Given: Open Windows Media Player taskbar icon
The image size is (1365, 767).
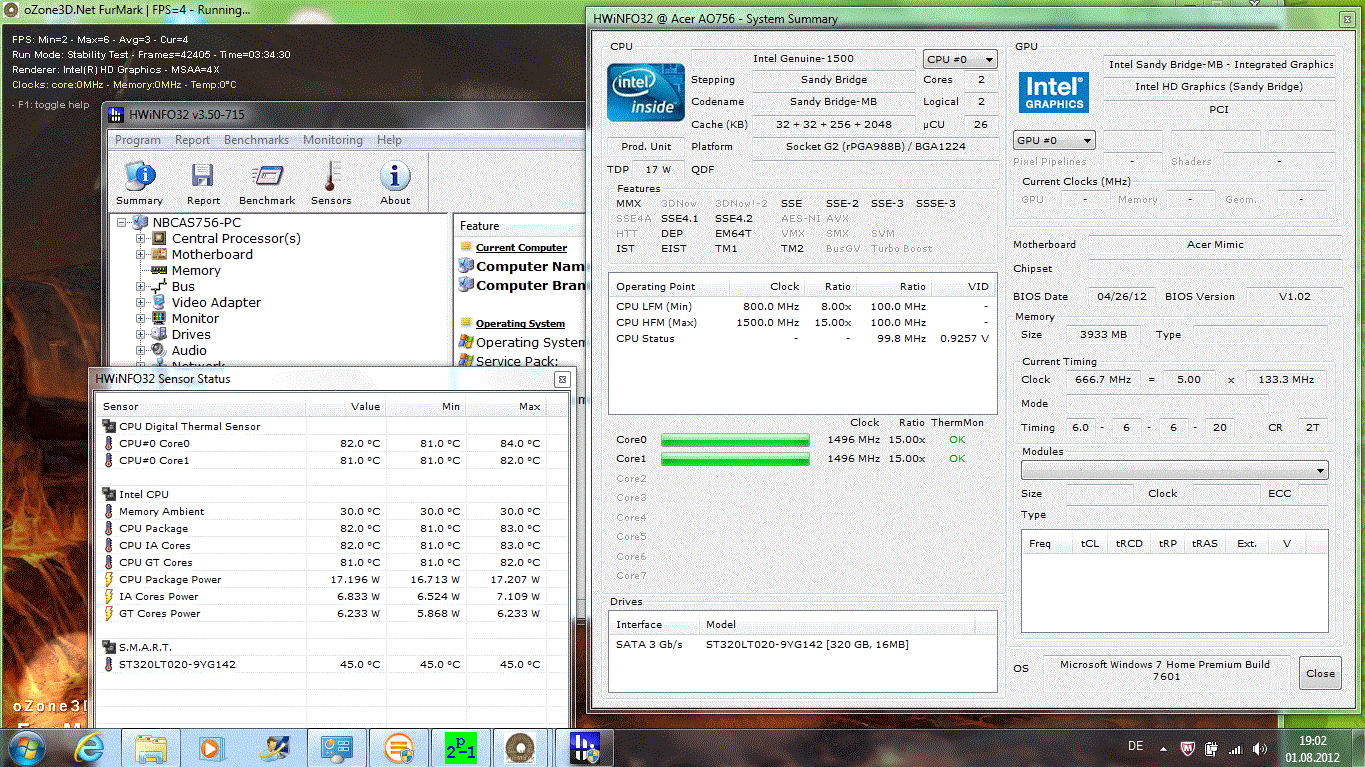Looking at the screenshot, I should tap(211, 747).
